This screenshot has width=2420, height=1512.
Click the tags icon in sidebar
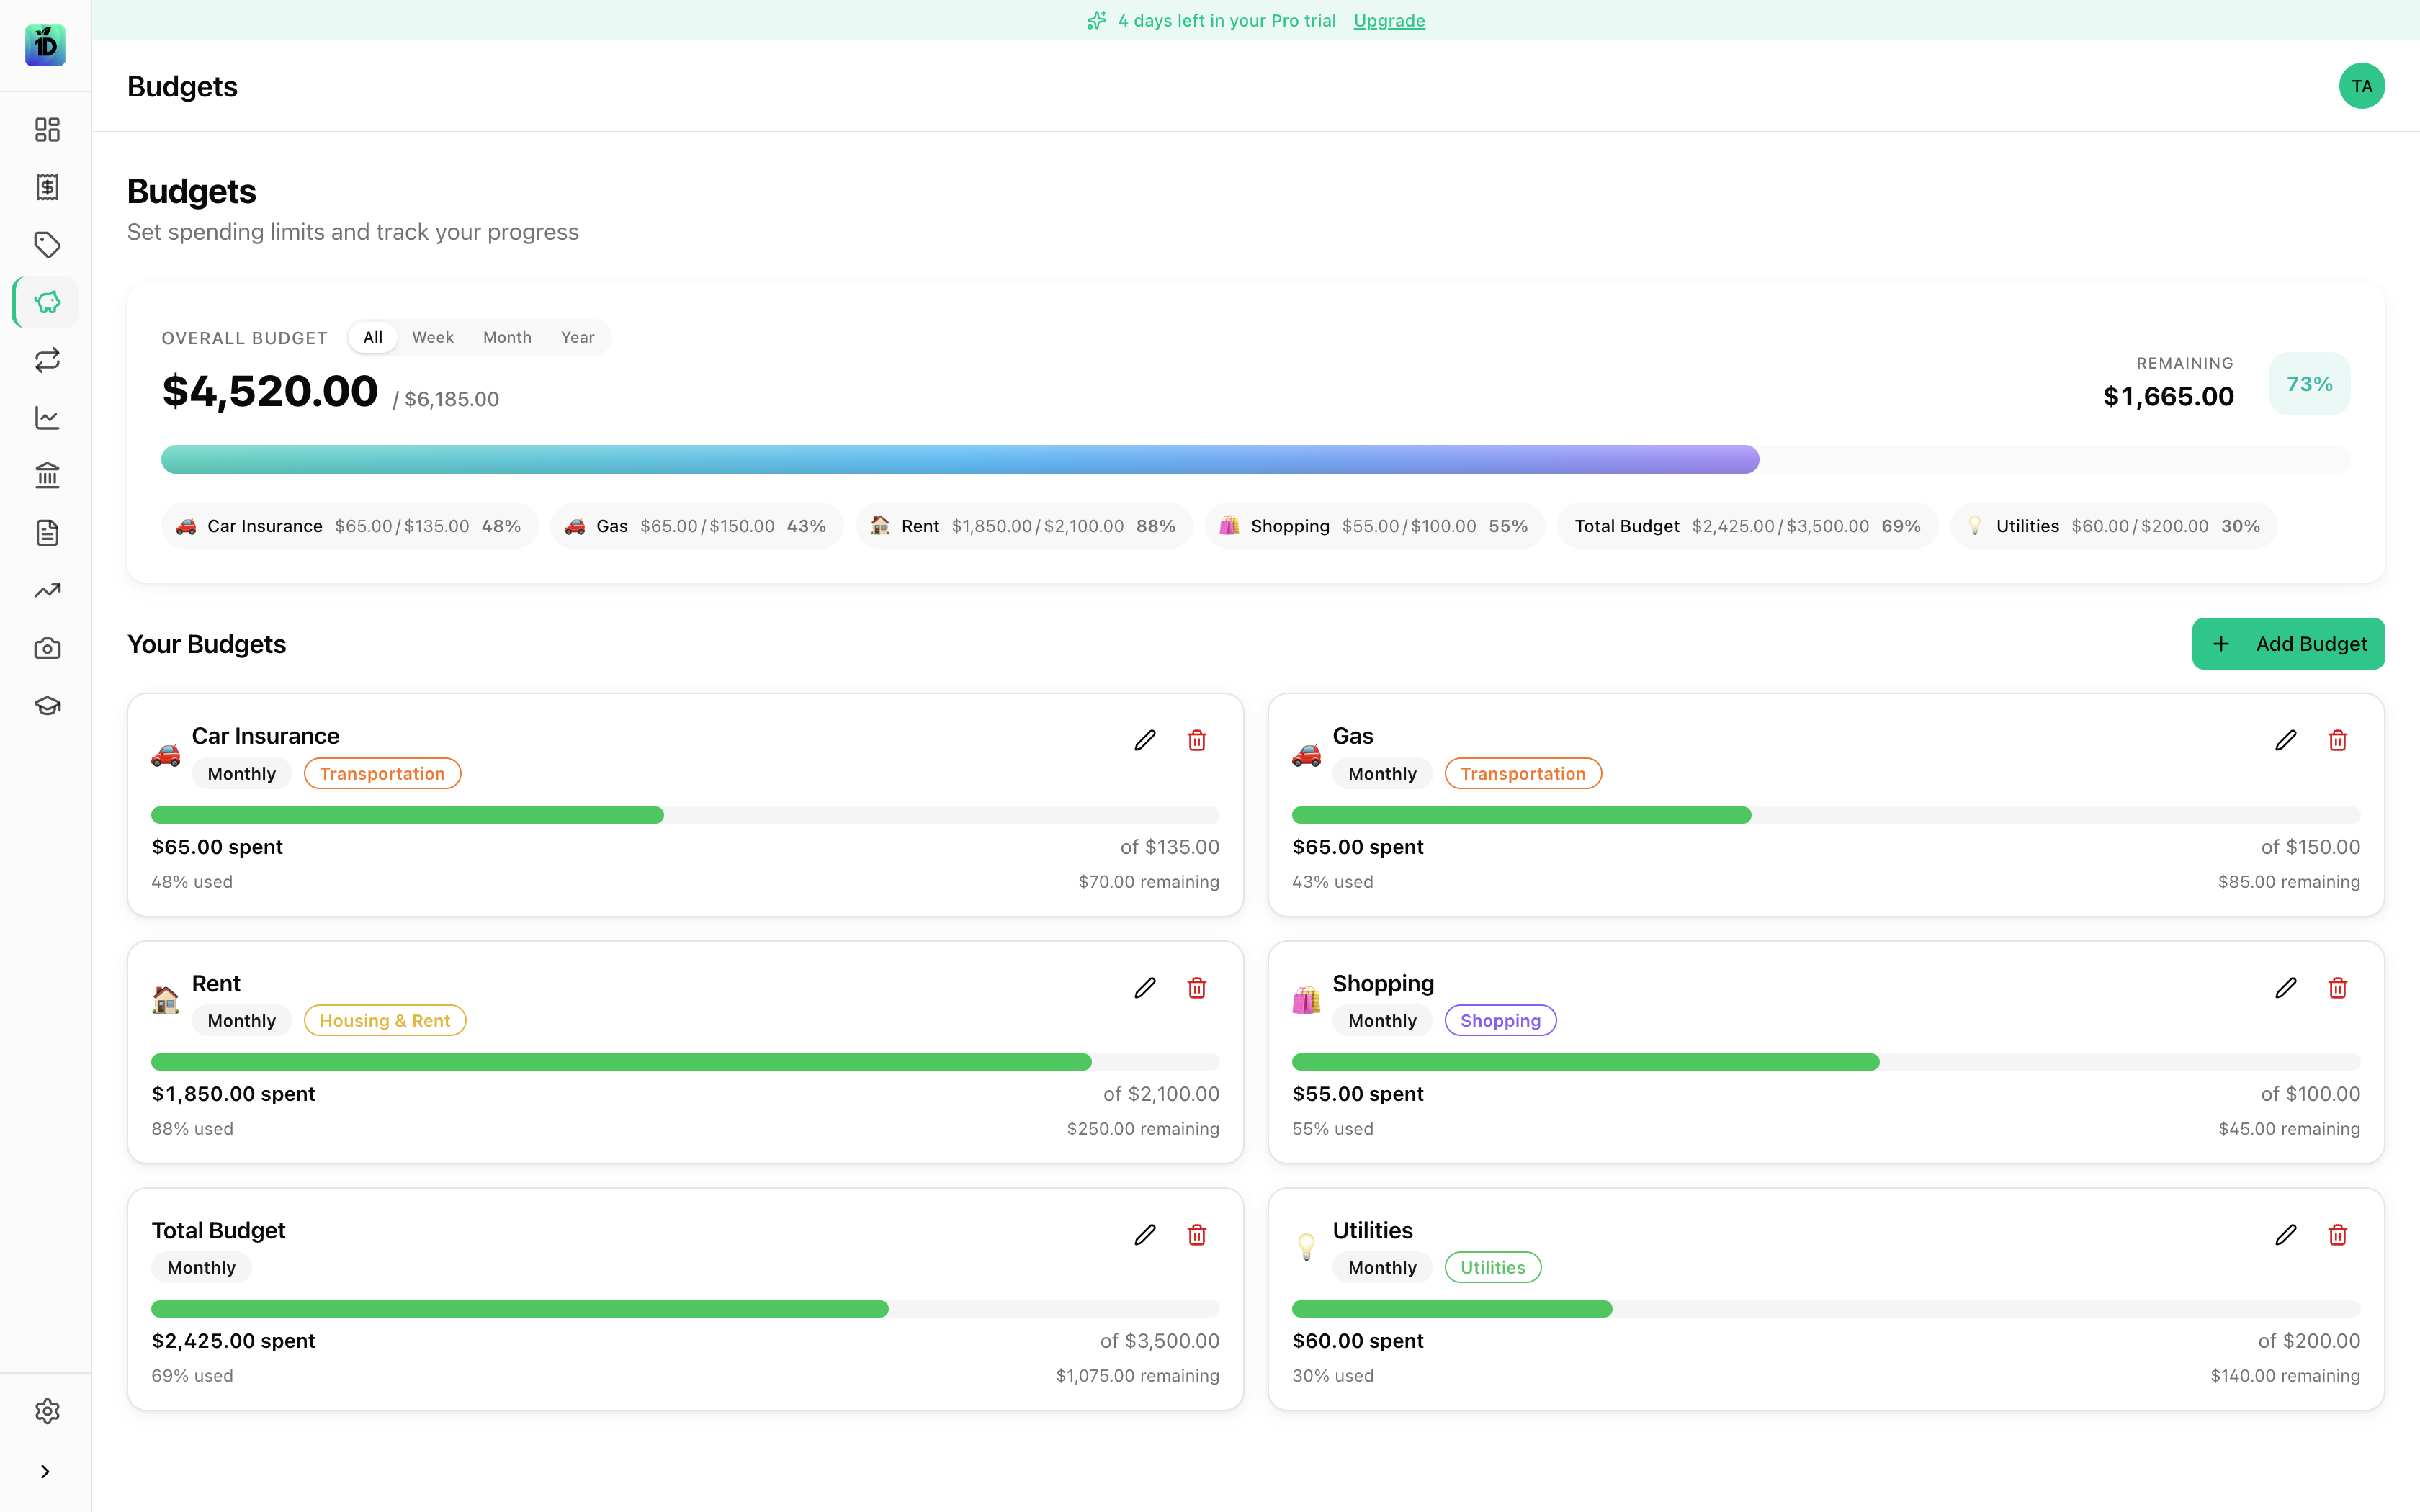[x=47, y=244]
